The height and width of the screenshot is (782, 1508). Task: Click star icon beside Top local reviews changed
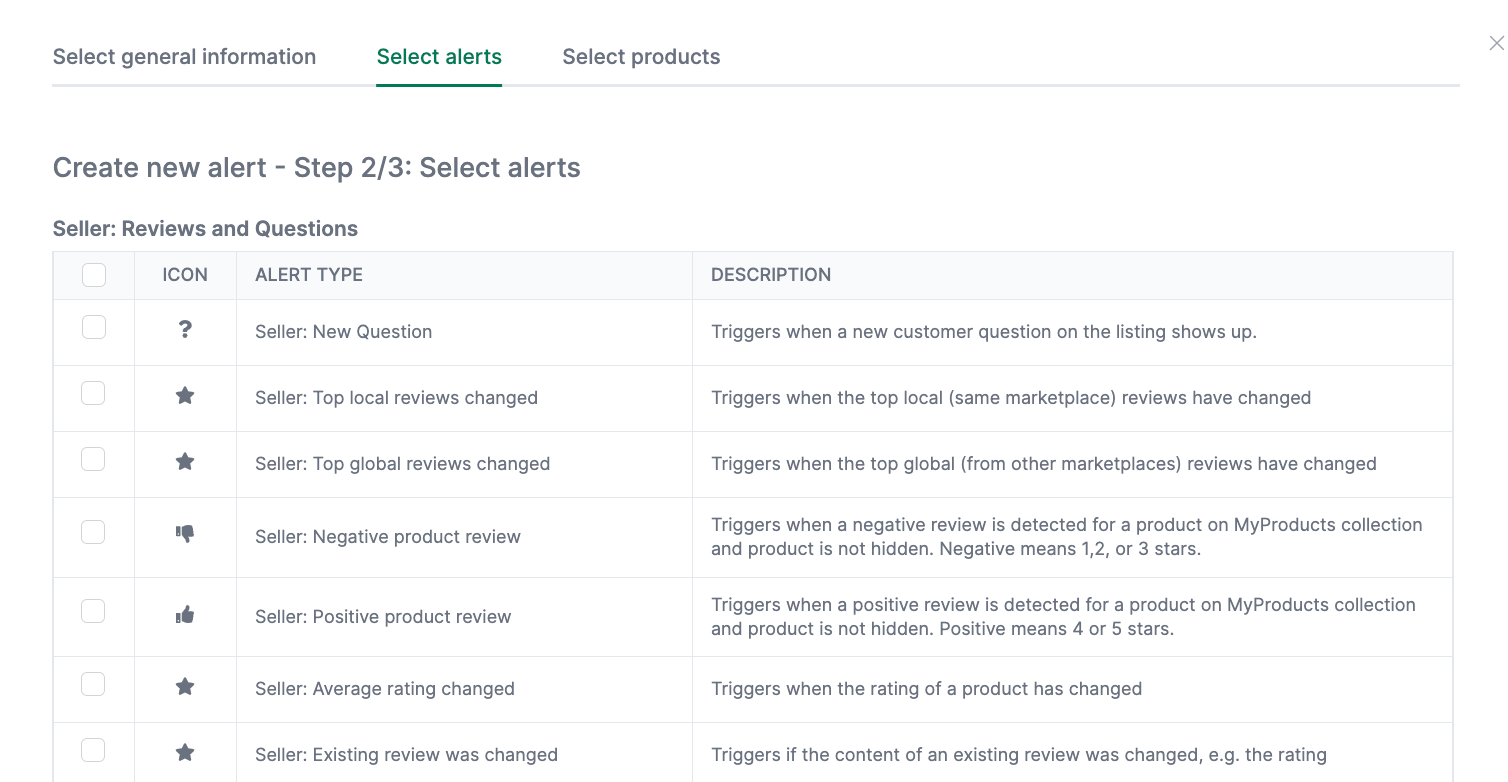[x=185, y=396]
